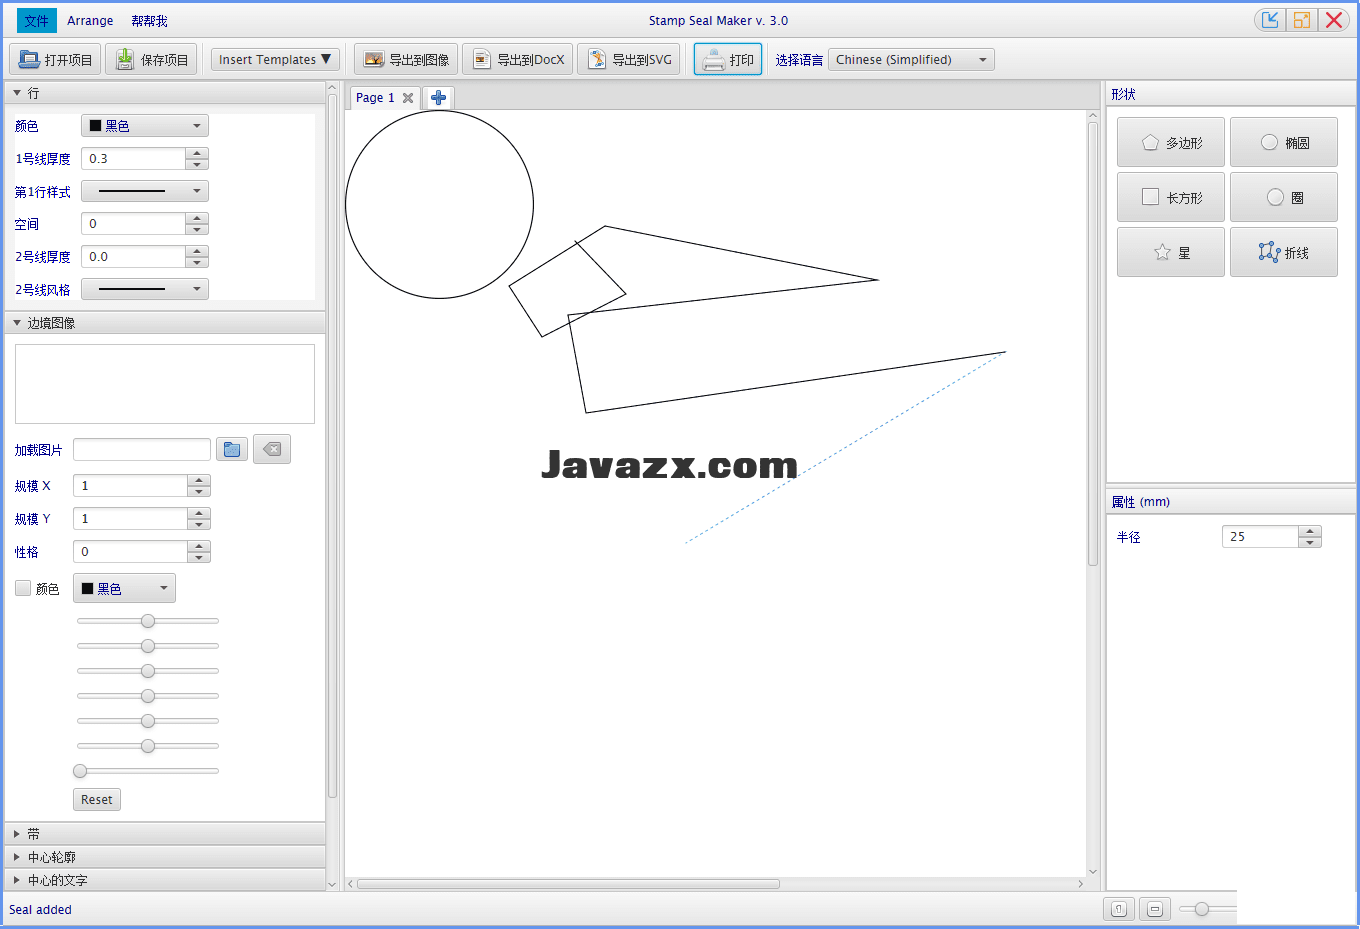Screen dimensions: 1360x929
Task: Open the Chinese (Simplified) language dropdown
Action: [911, 60]
